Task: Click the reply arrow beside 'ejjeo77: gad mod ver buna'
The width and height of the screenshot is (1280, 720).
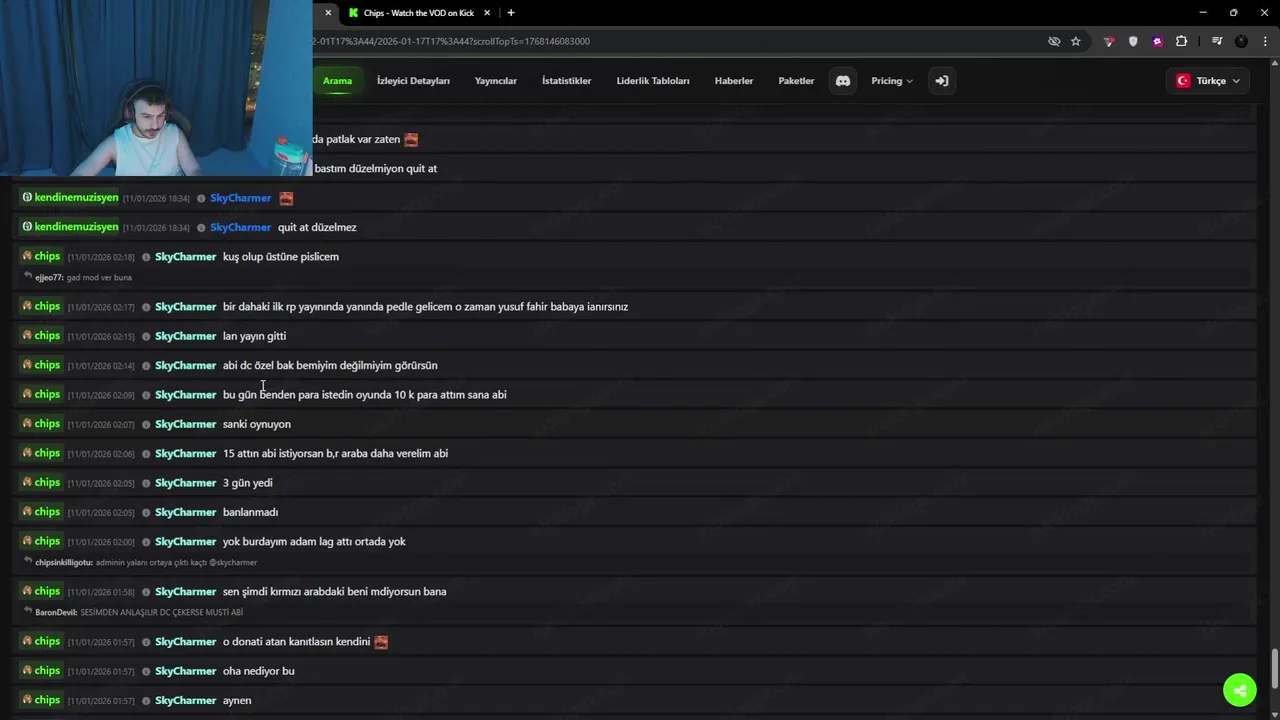Action: click(28, 276)
